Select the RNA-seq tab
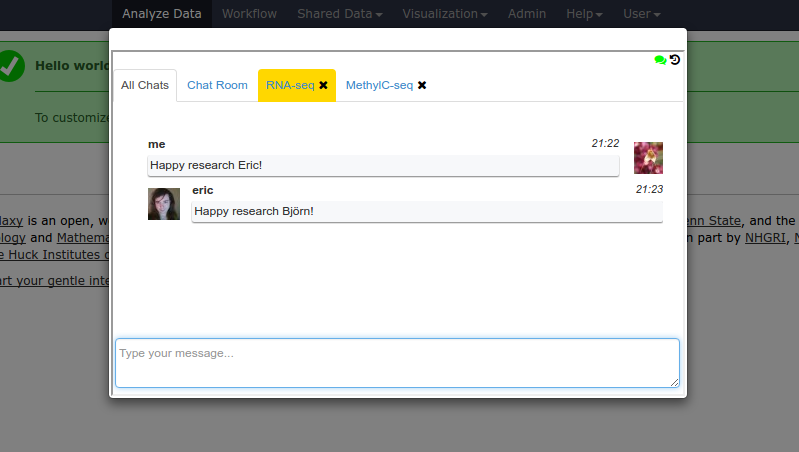Image resolution: width=799 pixels, height=452 pixels. click(x=290, y=86)
